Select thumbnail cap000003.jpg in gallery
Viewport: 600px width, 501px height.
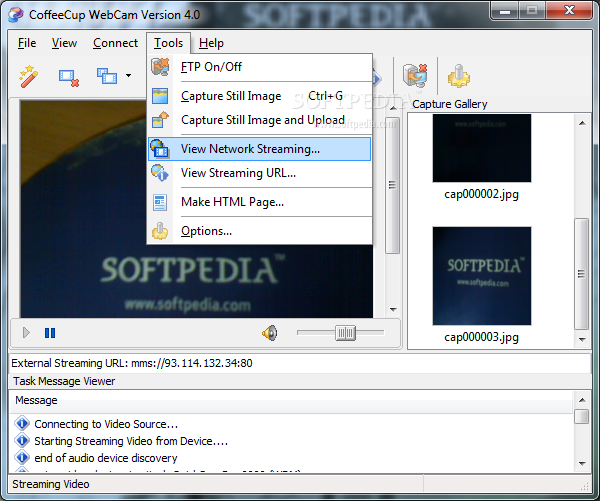coord(482,276)
